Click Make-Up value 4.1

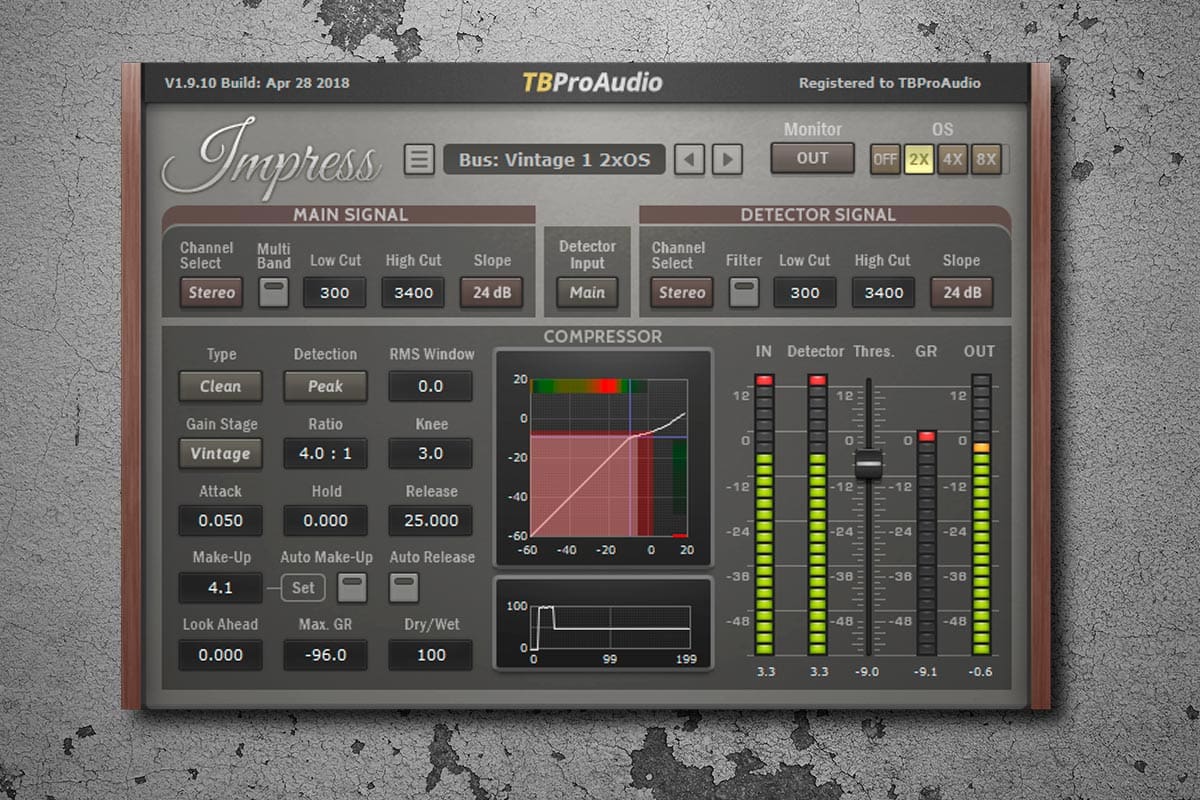point(220,587)
